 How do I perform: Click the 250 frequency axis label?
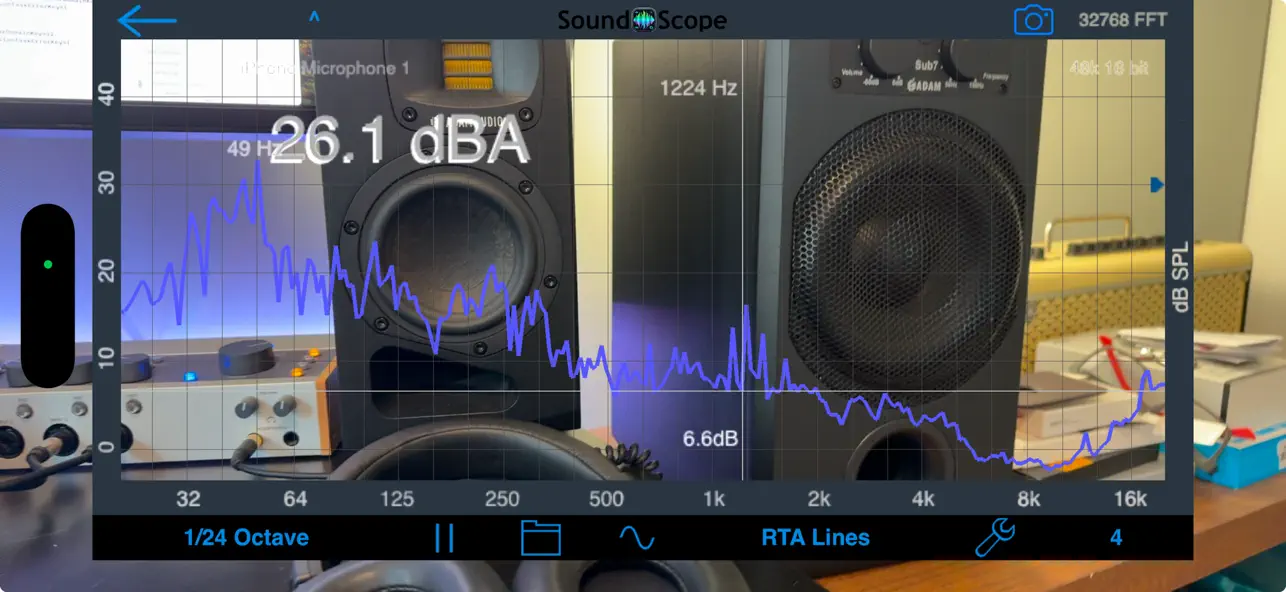(x=502, y=499)
